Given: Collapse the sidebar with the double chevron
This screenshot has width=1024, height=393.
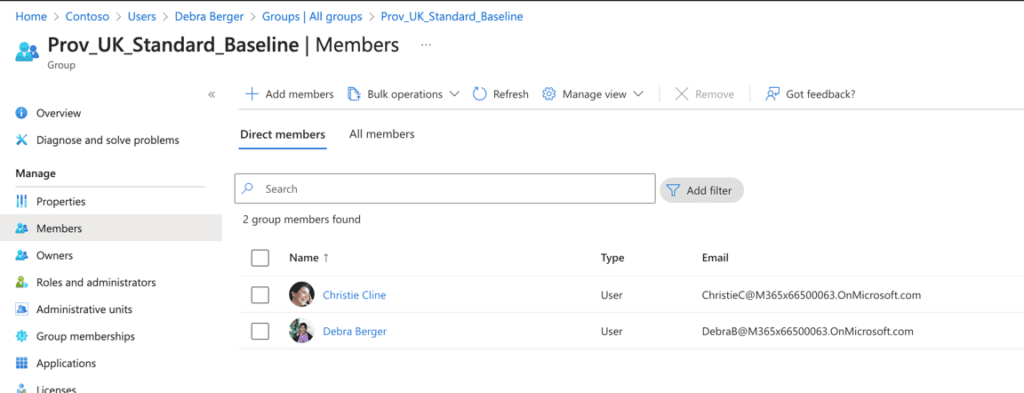Looking at the screenshot, I should tap(212, 95).
